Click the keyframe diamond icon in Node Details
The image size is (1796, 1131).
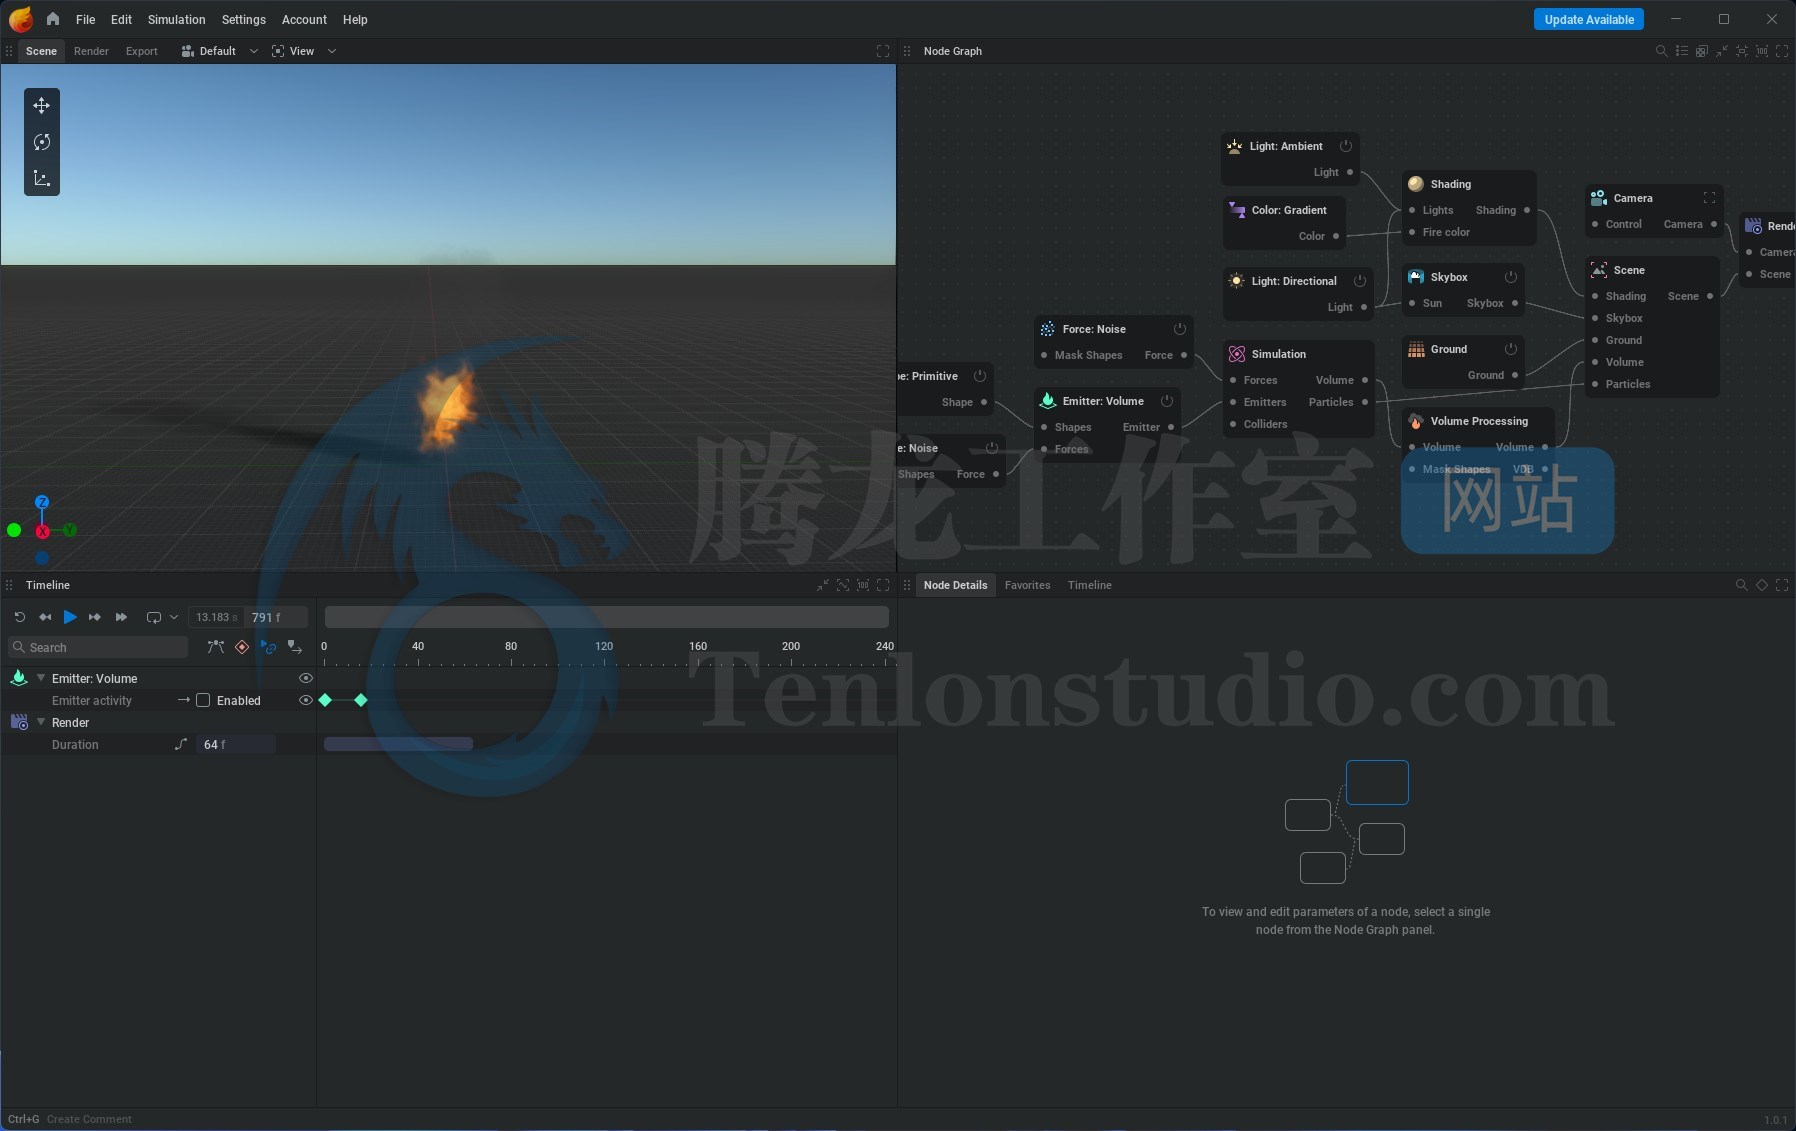pos(1762,585)
